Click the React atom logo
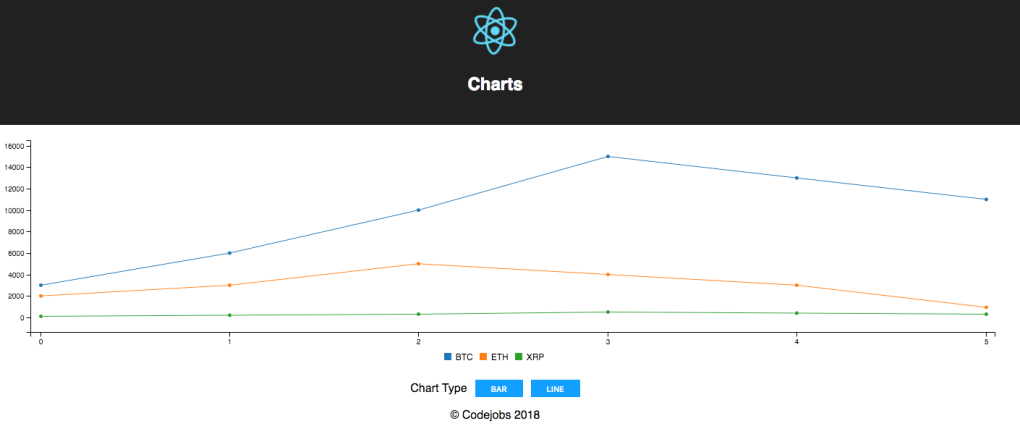Image resolution: width=1020 pixels, height=428 pixels. pyautogui.click(x=495, y=30)
